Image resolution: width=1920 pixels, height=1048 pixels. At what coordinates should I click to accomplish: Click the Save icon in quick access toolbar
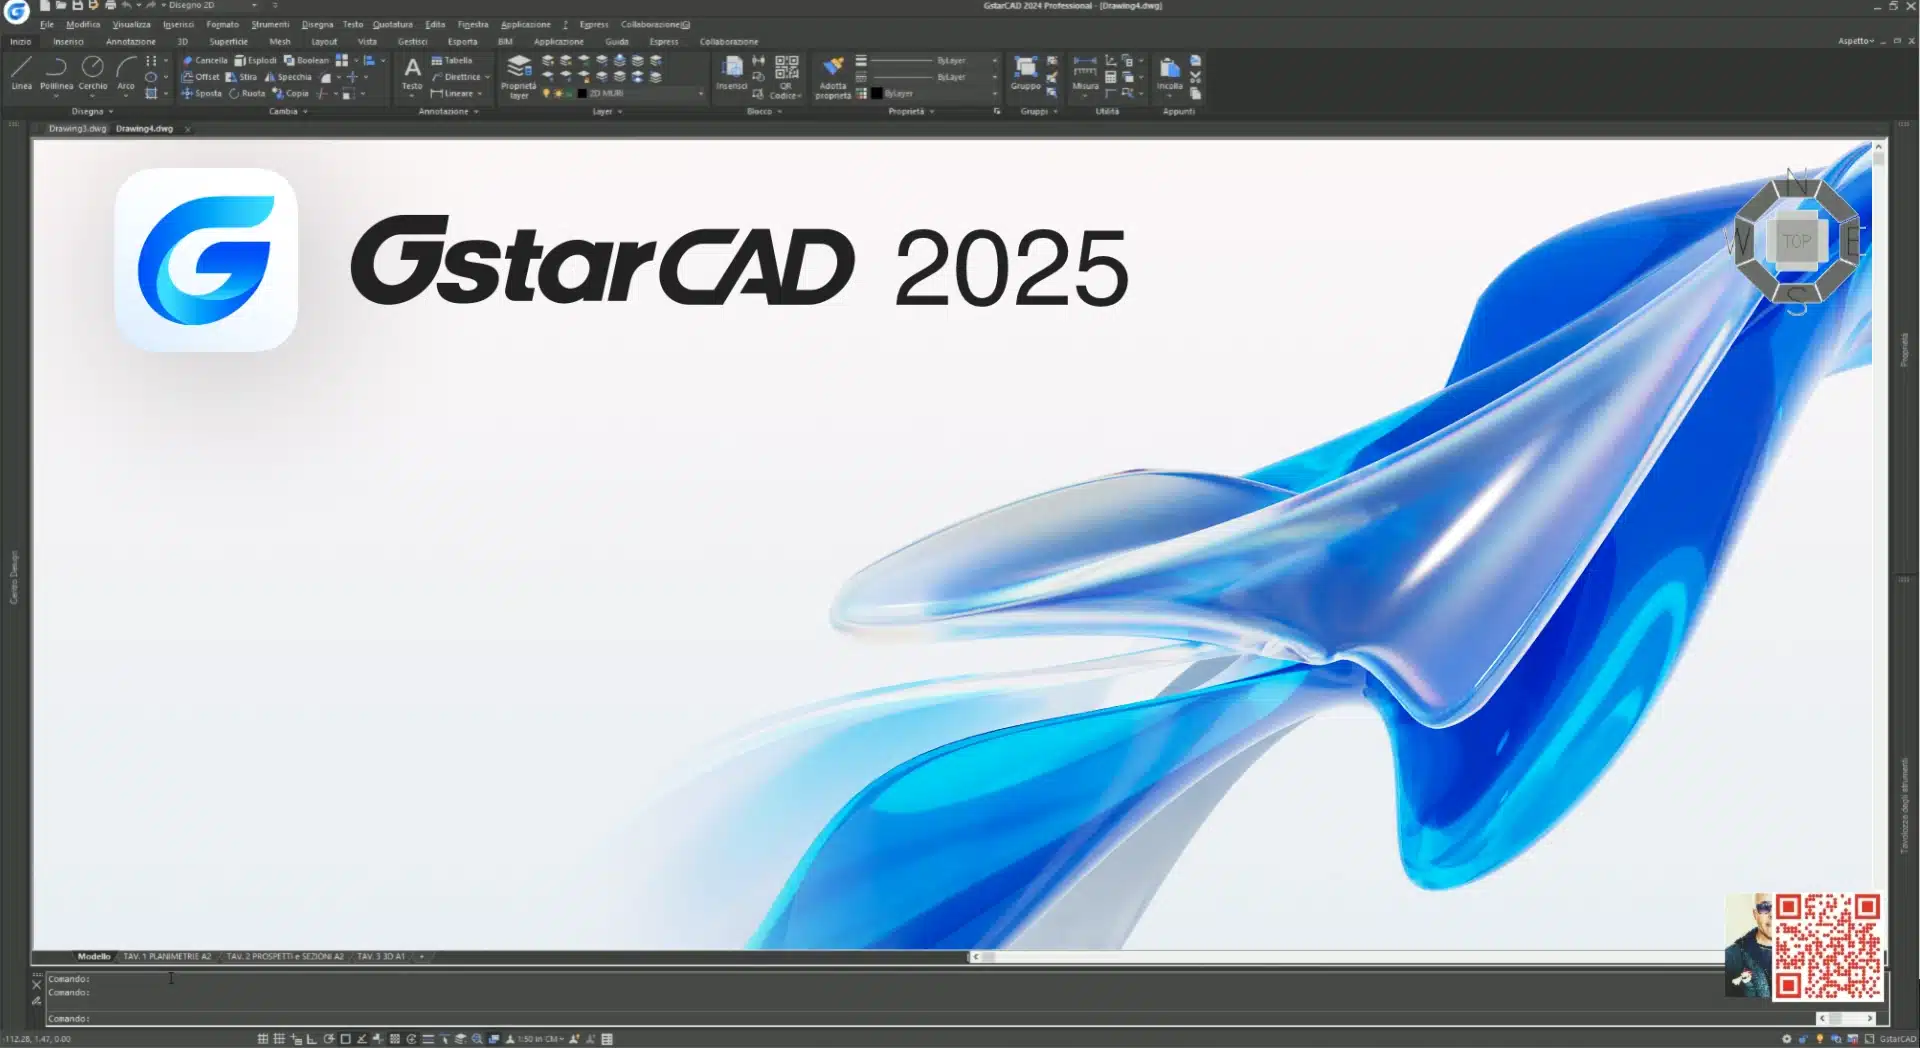77,5
